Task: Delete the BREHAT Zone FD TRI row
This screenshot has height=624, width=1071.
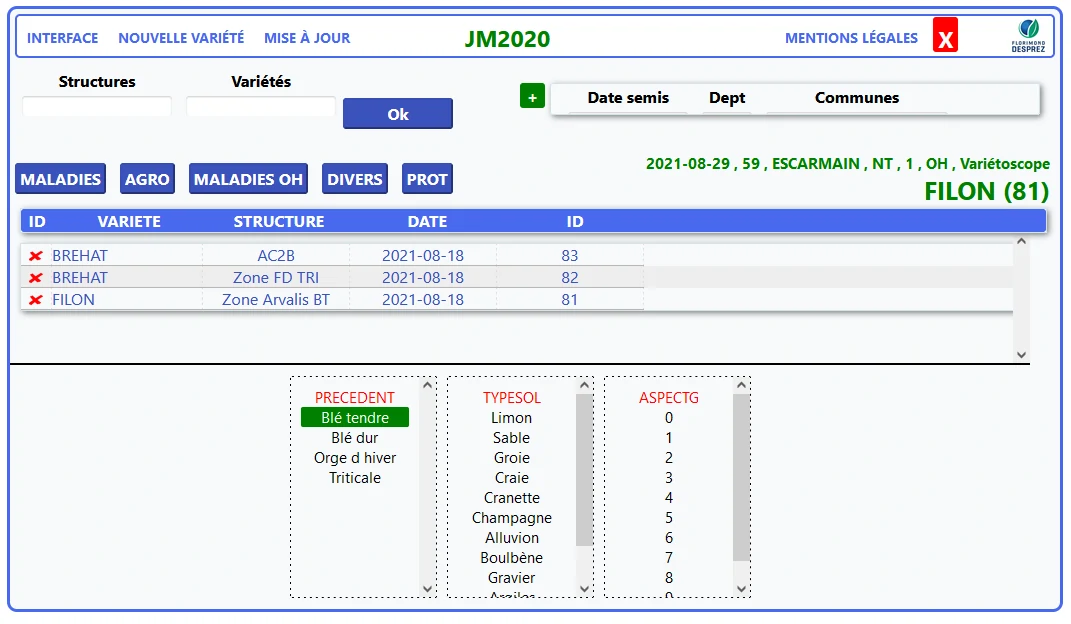Action: 36,278
